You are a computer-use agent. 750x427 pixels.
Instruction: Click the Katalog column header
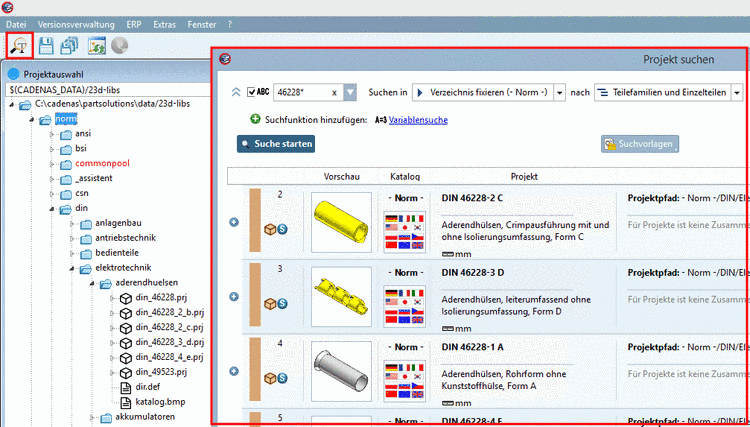pyautogui.click(x=405, y=176)
